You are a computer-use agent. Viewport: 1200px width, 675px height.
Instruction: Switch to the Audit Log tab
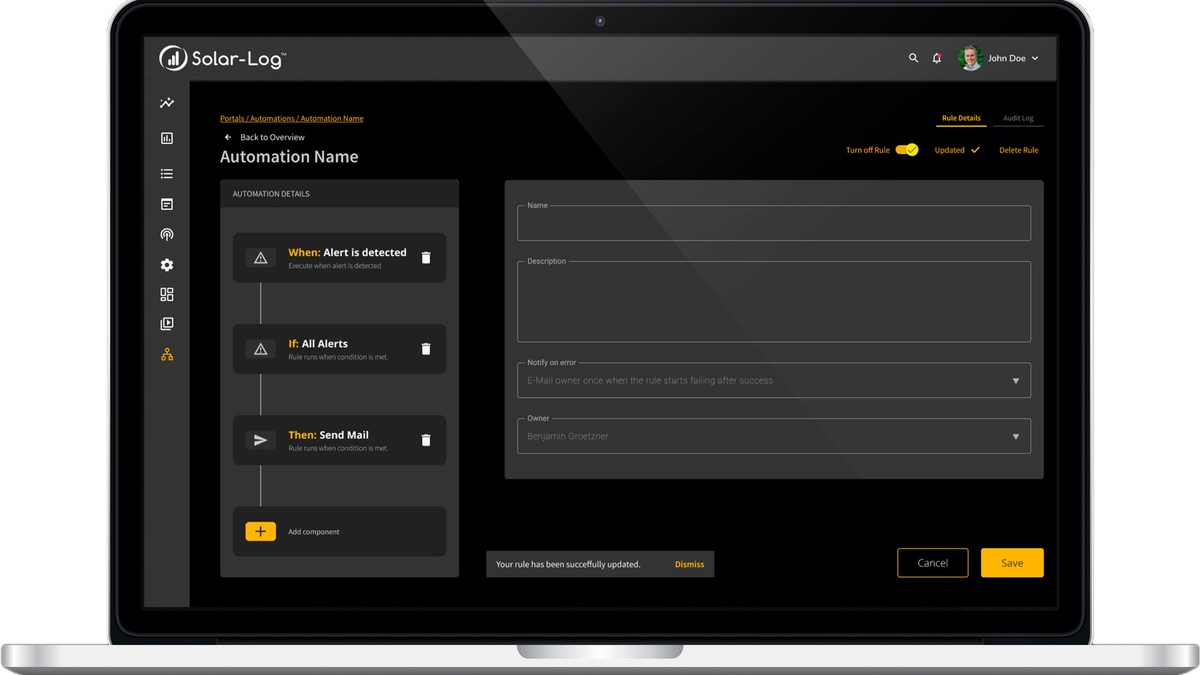[x=1018, y=118]
